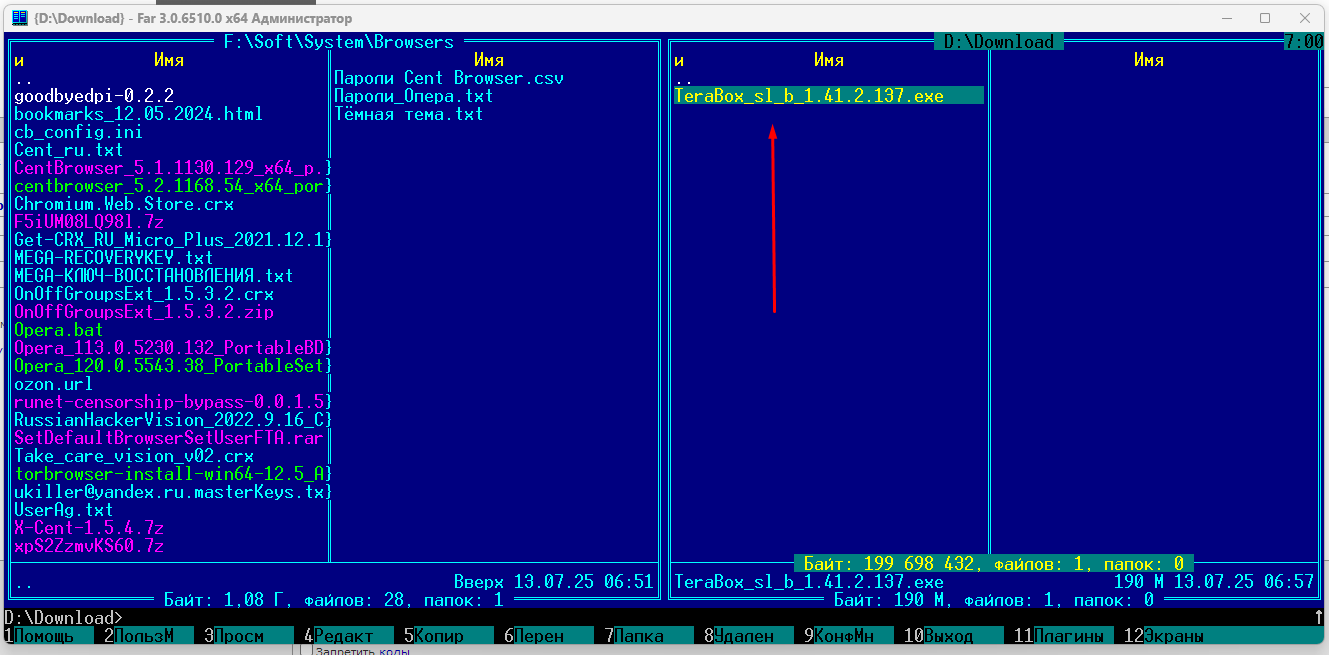Select OnOffGroupsExt_1.5.3.2.crx file
1329x655 pixels.
(144, 294)
